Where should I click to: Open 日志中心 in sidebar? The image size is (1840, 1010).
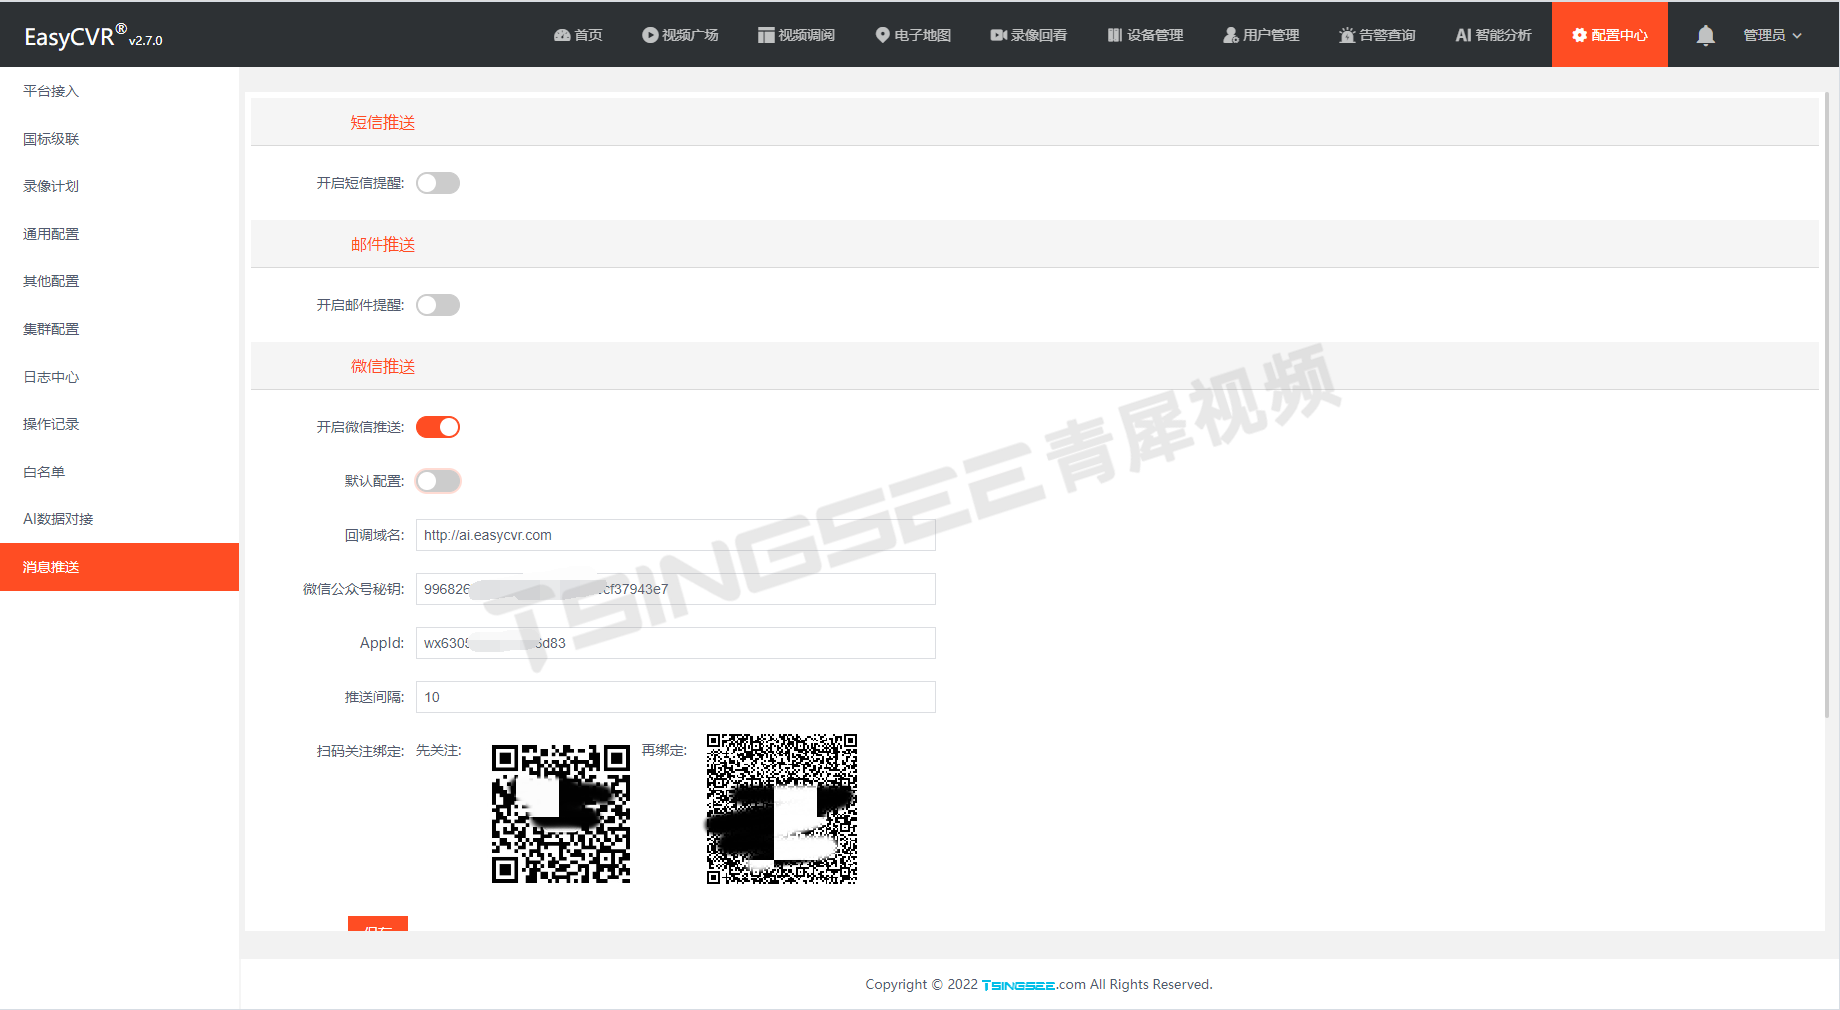pyautogui.click(x=119, y=377)
